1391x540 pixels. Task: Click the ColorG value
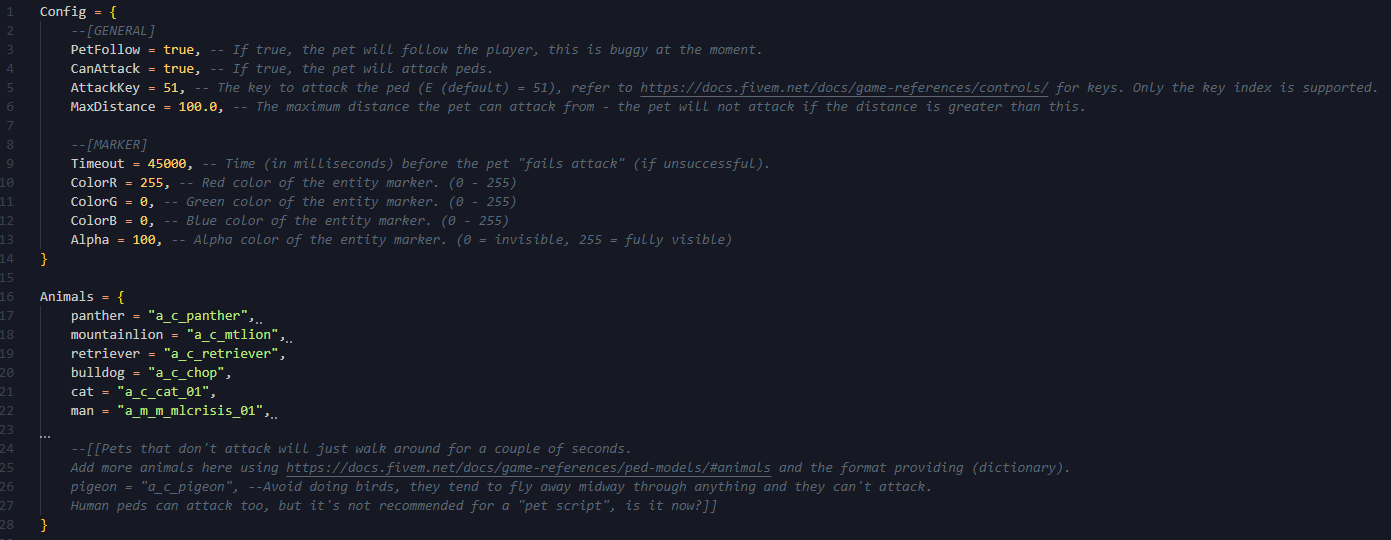[143, 202]
